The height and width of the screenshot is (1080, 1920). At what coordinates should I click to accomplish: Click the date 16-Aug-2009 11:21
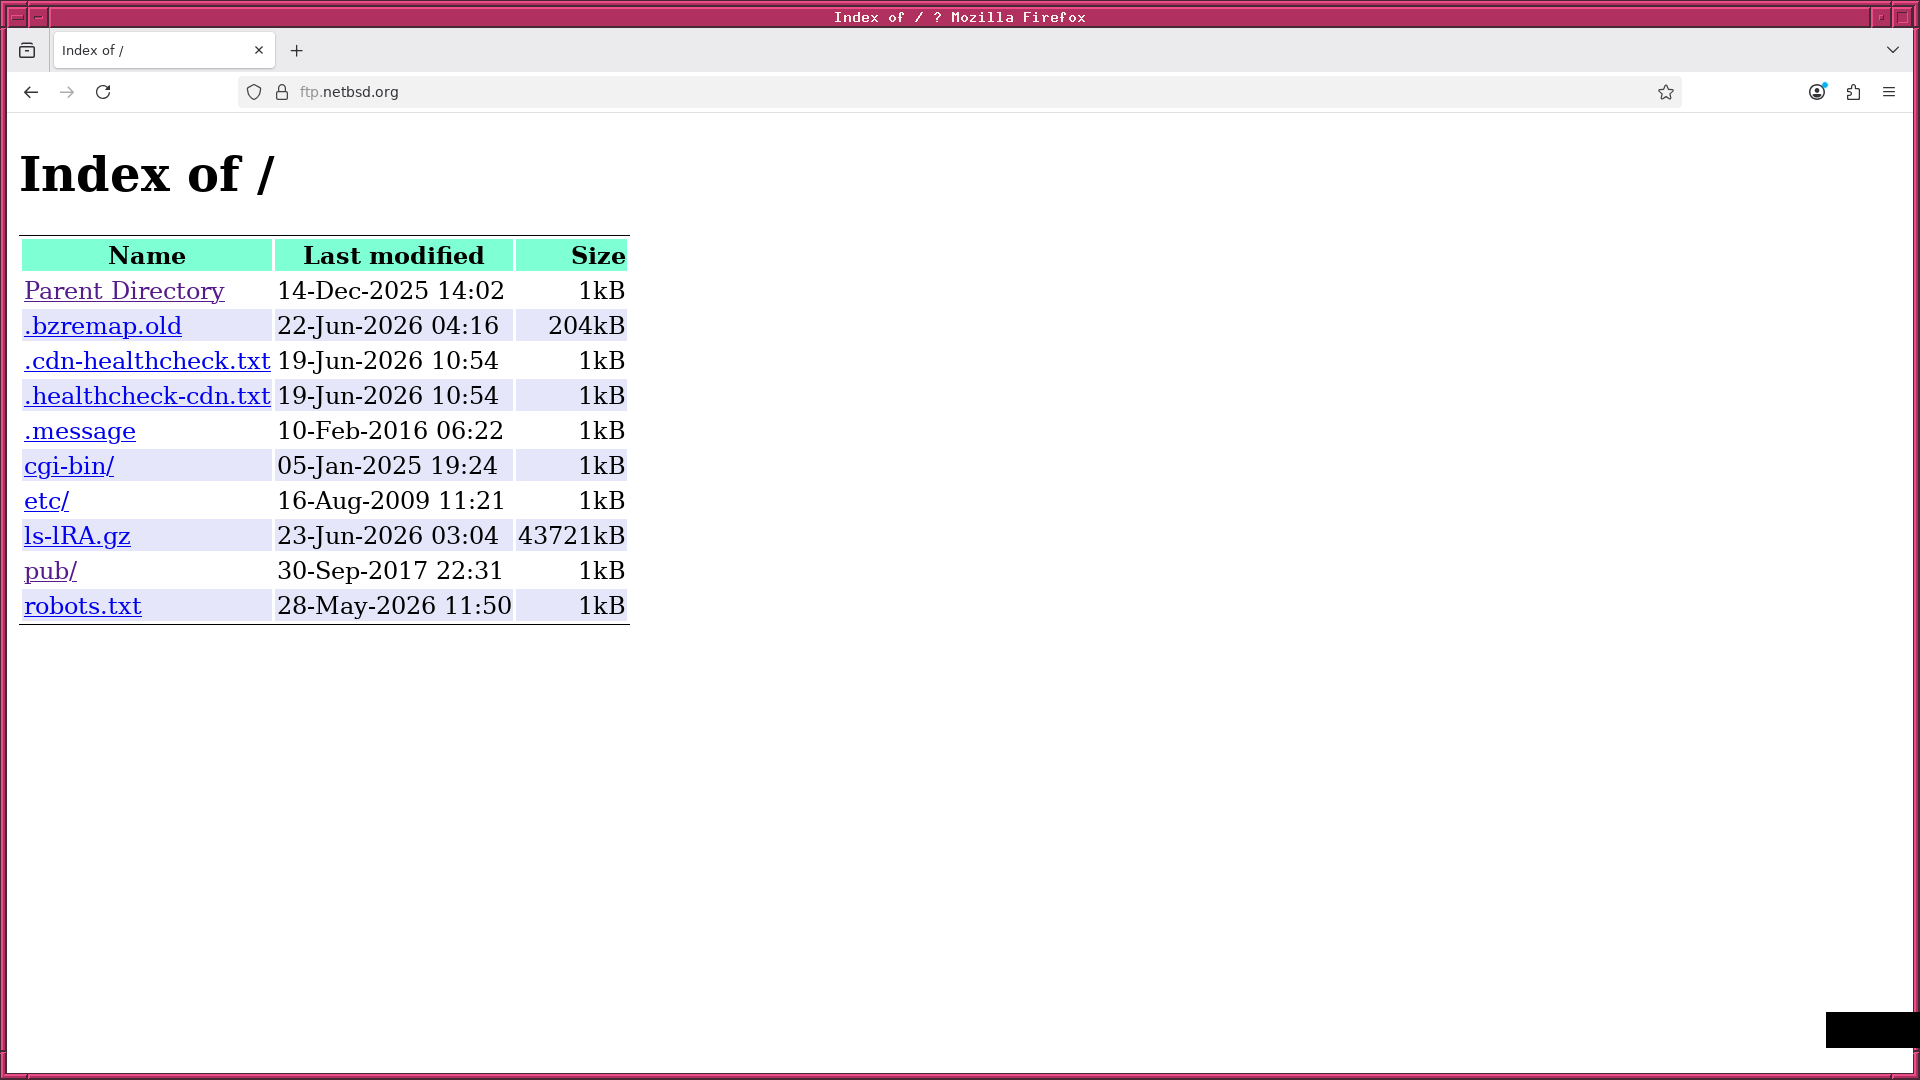[391, 501]
